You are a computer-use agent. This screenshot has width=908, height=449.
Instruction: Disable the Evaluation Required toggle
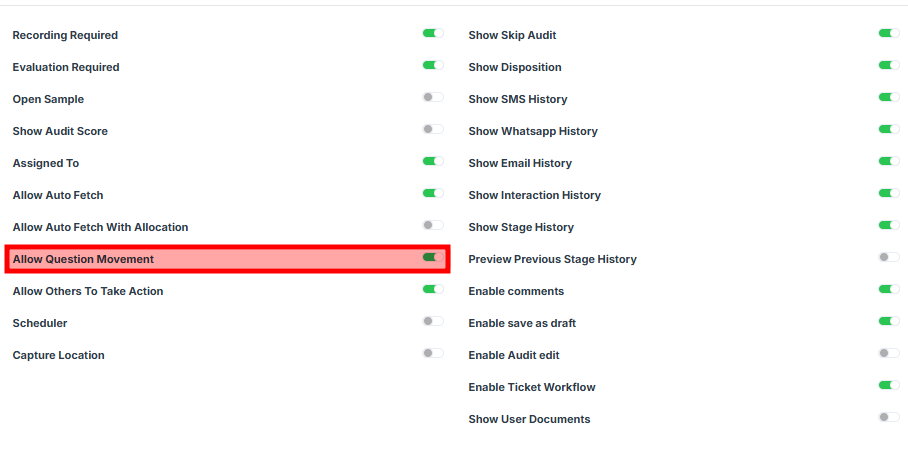click(x=433, y=65)
